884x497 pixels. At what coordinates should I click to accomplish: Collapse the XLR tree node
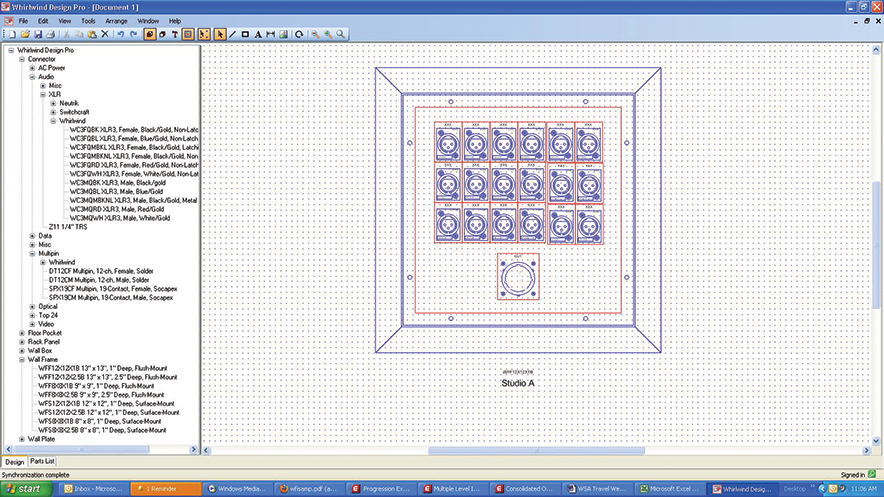pyautogui.click(x=43, y=94)
